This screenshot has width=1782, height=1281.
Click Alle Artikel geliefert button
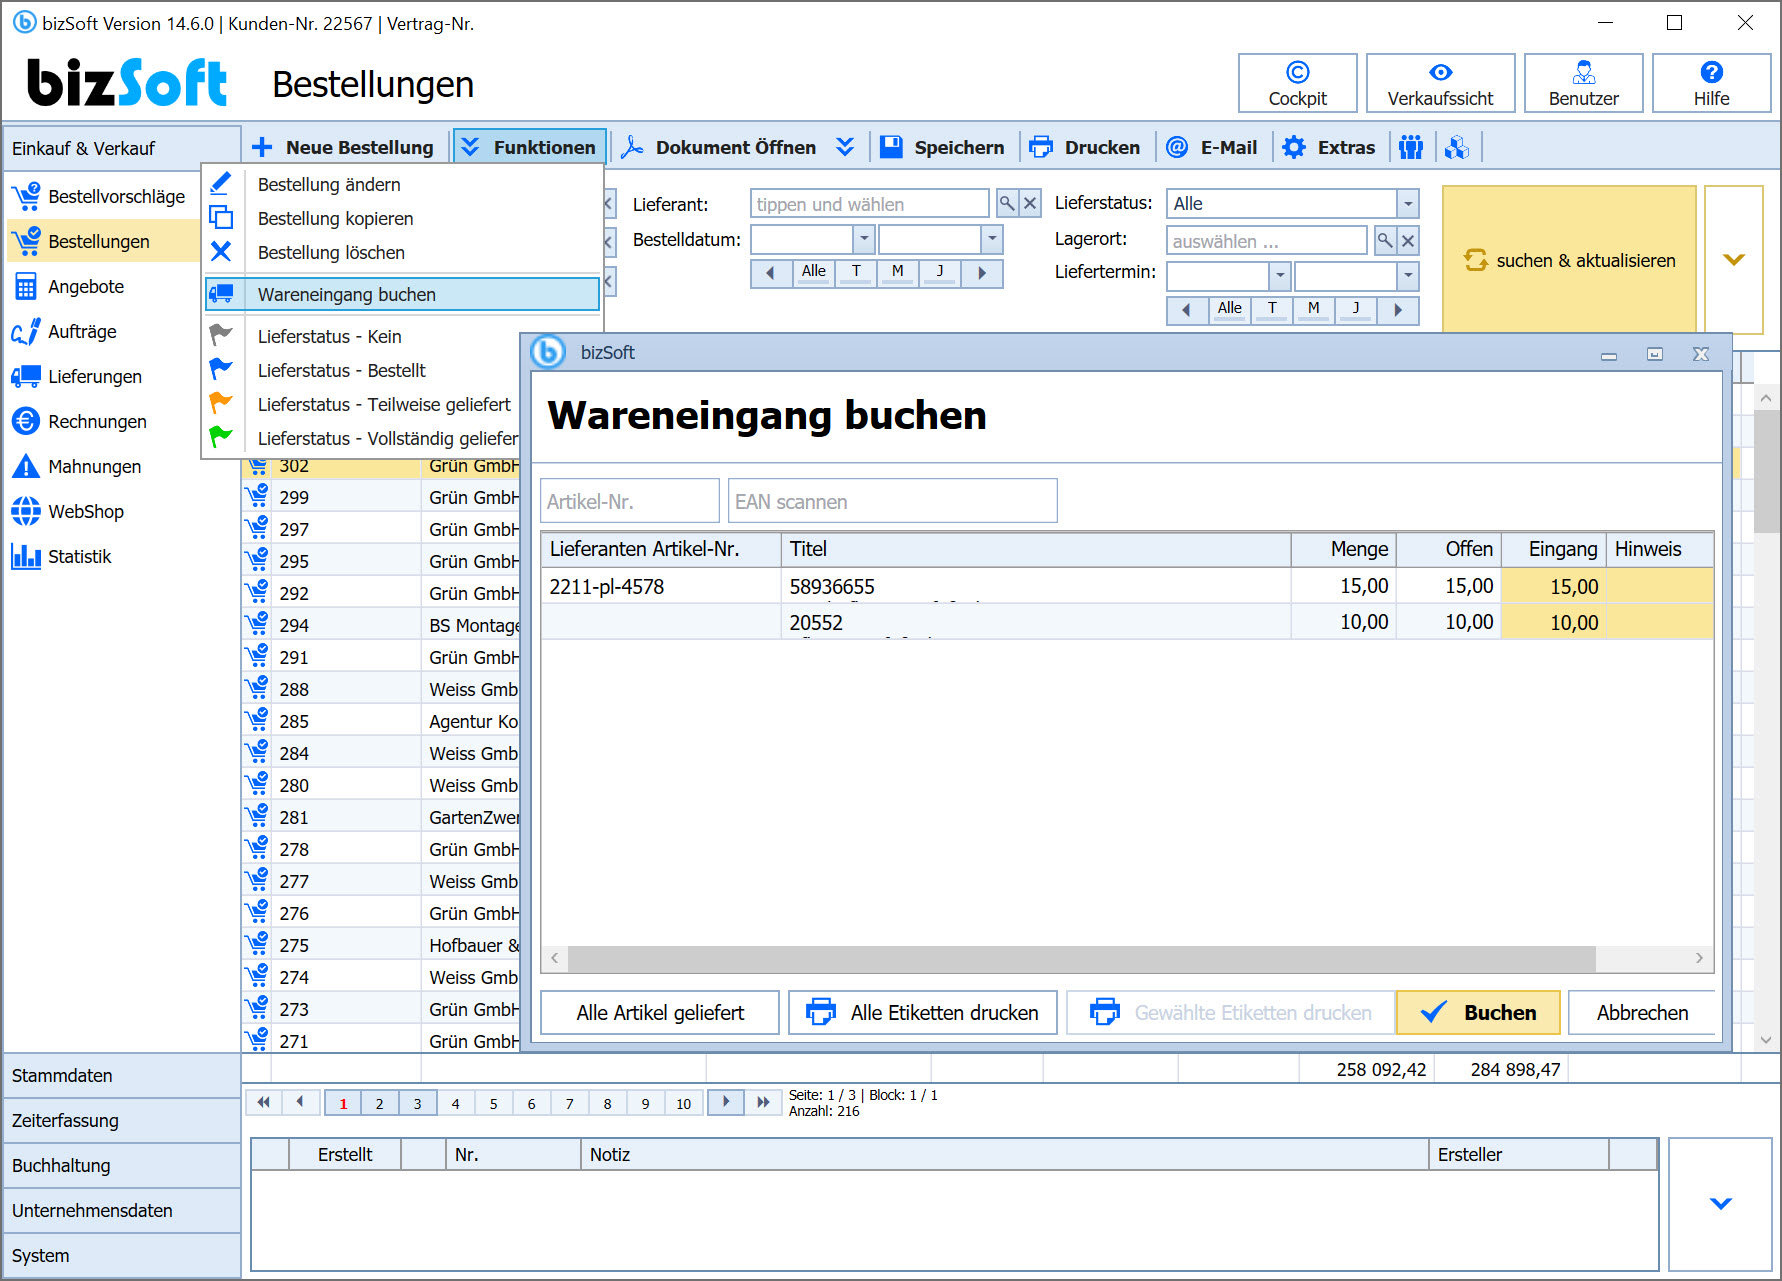660,1012
